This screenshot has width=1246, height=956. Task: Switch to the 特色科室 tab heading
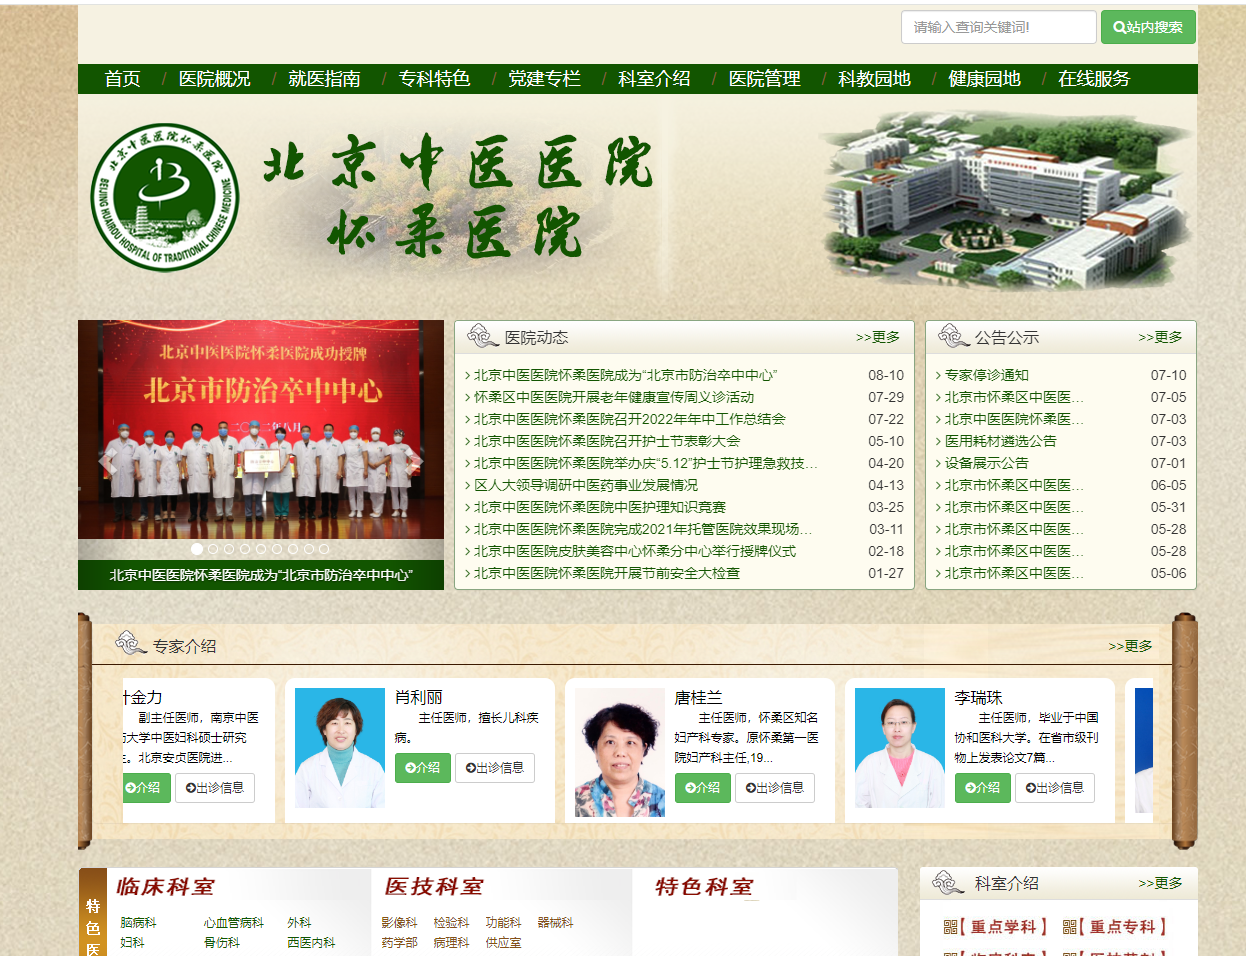(704, 887)
